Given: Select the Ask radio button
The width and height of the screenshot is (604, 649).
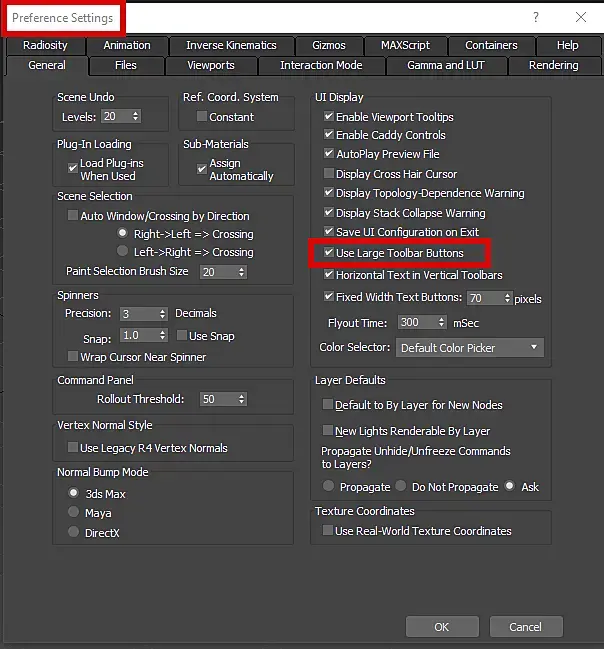Looking at the screenshot, I should tap(510, 486).
